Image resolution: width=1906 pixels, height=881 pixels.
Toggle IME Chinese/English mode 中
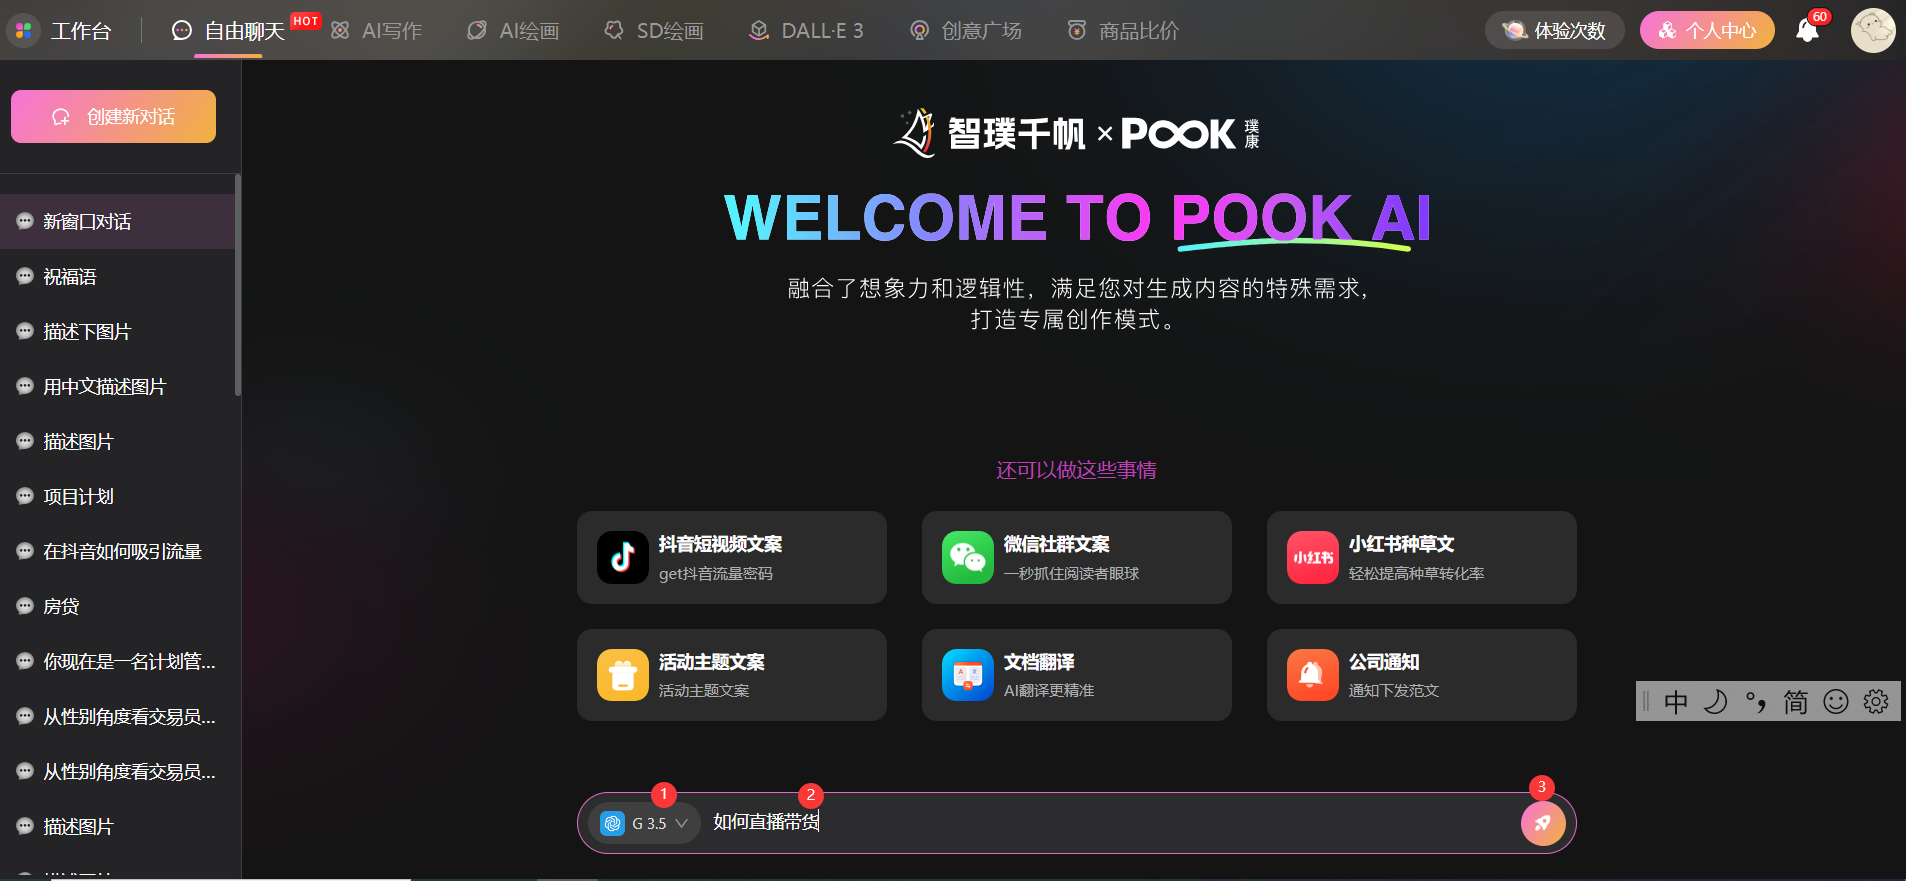tap(1676, 702)
